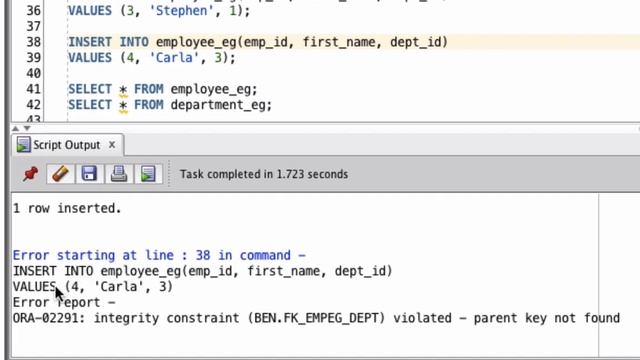Screen dimensions: 640x360
Task: Run the script from output toolbar
Action: click(x=148, y=174)
